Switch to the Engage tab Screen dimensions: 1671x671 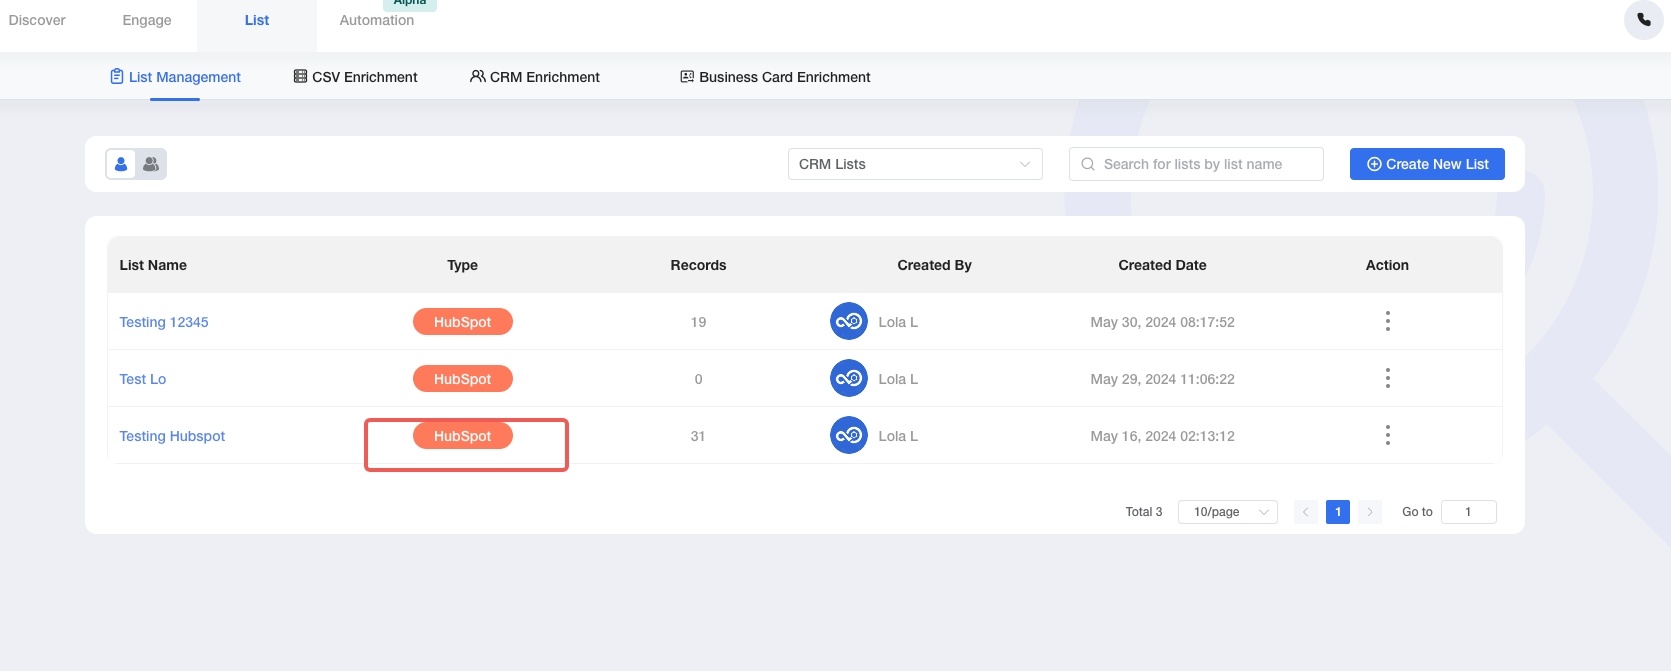(147, 20)
